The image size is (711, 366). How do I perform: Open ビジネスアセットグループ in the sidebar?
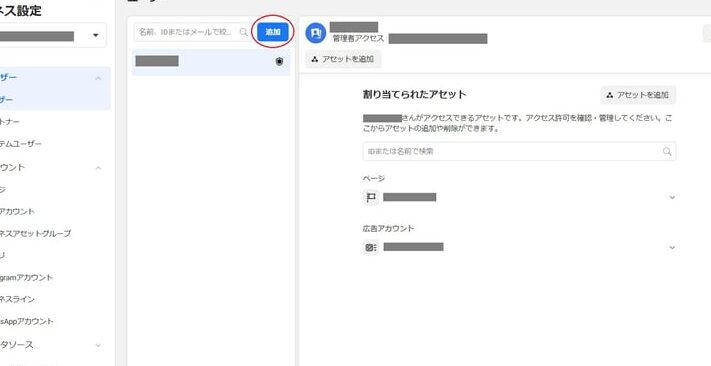[35, 233]
